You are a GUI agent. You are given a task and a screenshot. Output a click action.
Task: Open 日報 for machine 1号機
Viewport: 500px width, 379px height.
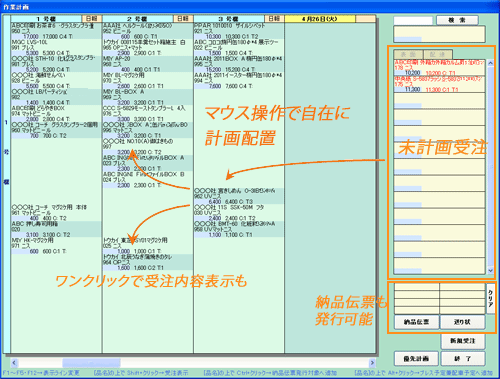click(x=92, y=19)
